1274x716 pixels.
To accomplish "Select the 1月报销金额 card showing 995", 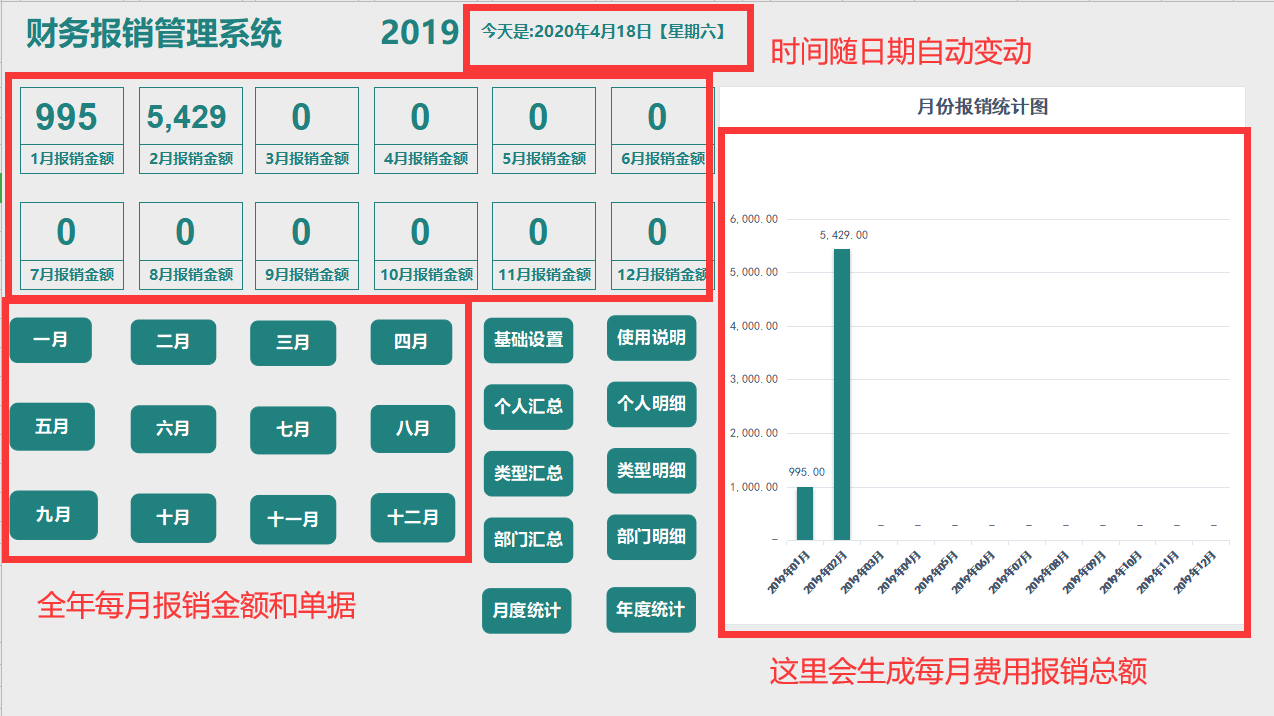I will coord(71,130).
